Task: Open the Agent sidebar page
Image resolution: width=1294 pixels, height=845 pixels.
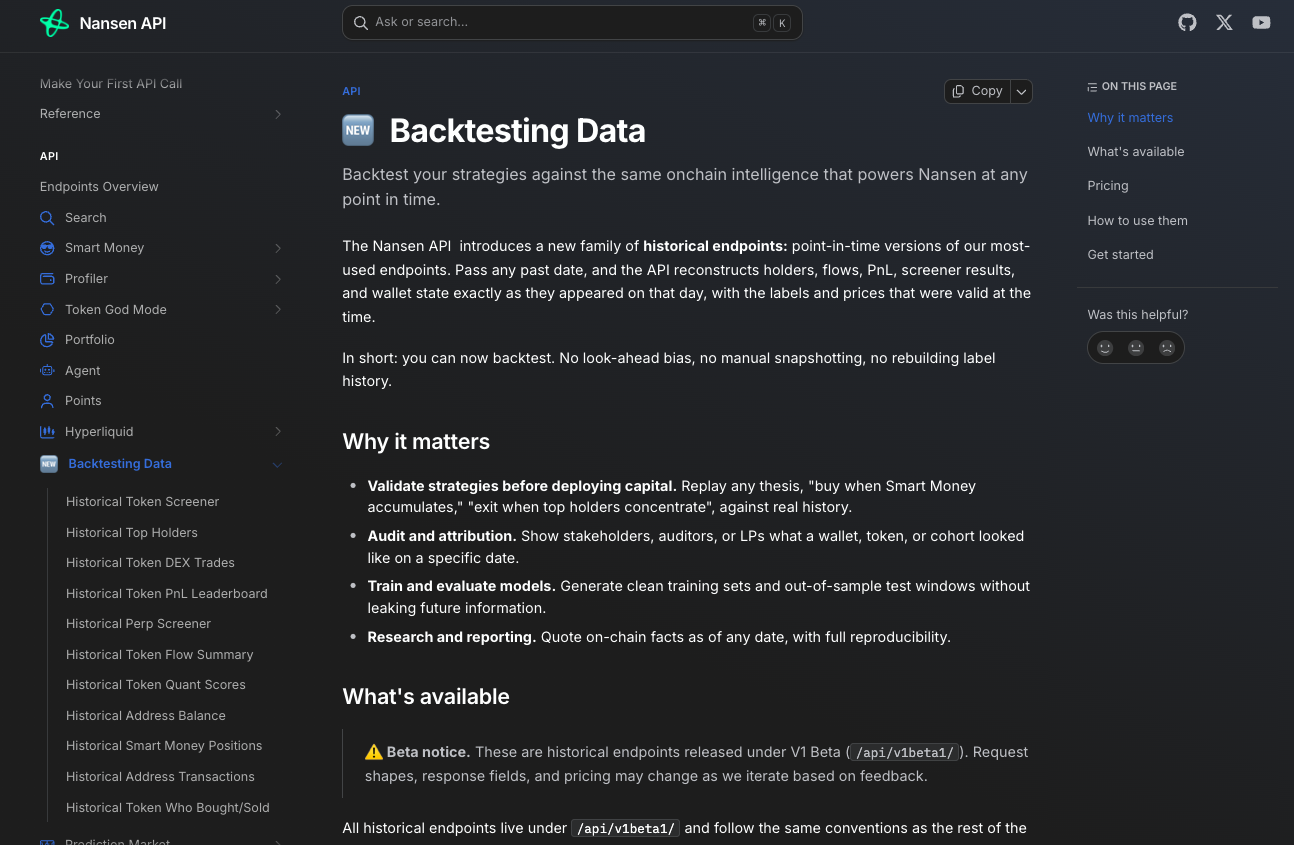Action: [x=83, y=371]
